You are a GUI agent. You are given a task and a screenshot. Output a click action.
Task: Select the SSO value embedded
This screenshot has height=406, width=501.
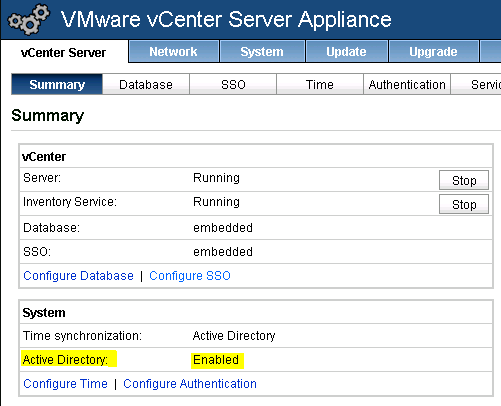[x=223, y=252]
